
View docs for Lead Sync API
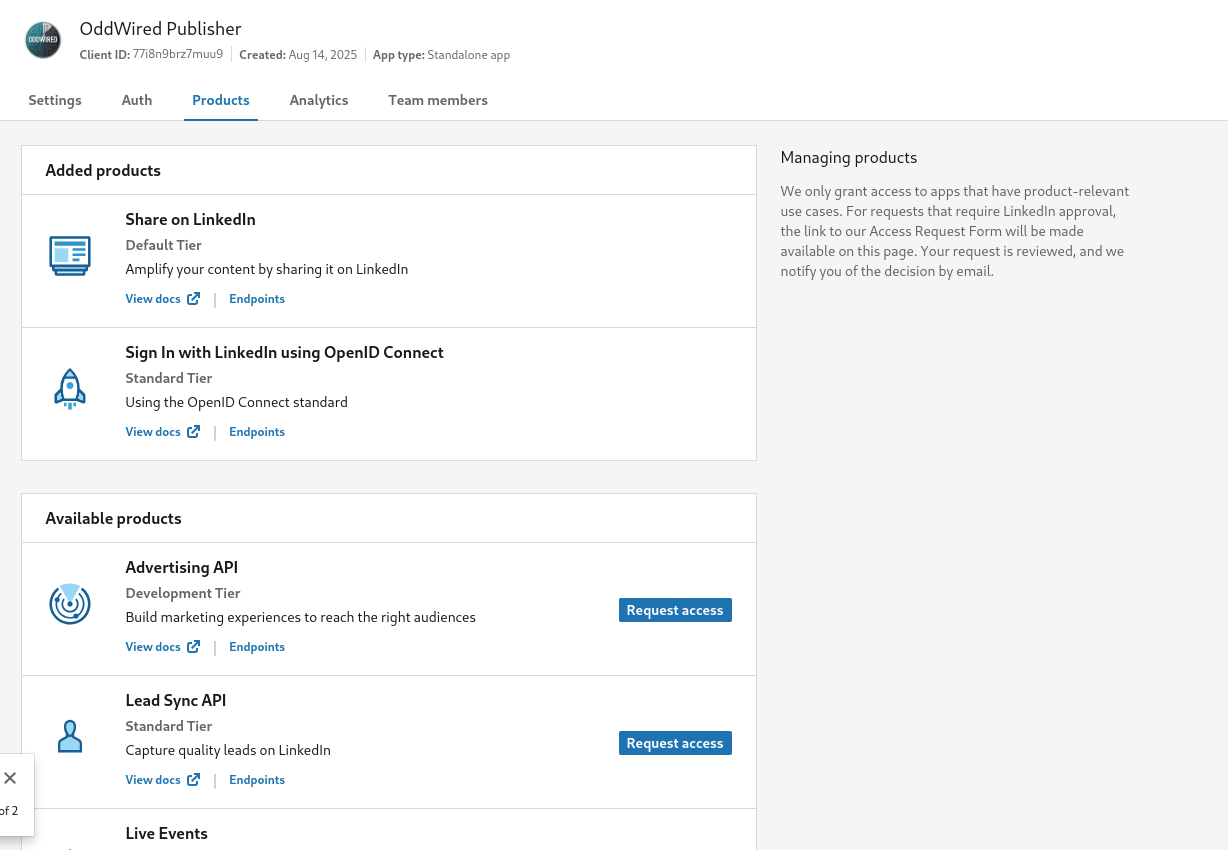pos(163,780)
